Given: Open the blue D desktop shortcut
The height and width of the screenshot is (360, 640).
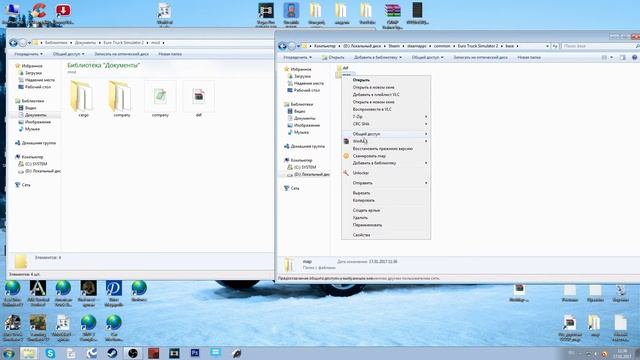Looking at the screenshot, I should click(114, 293).
